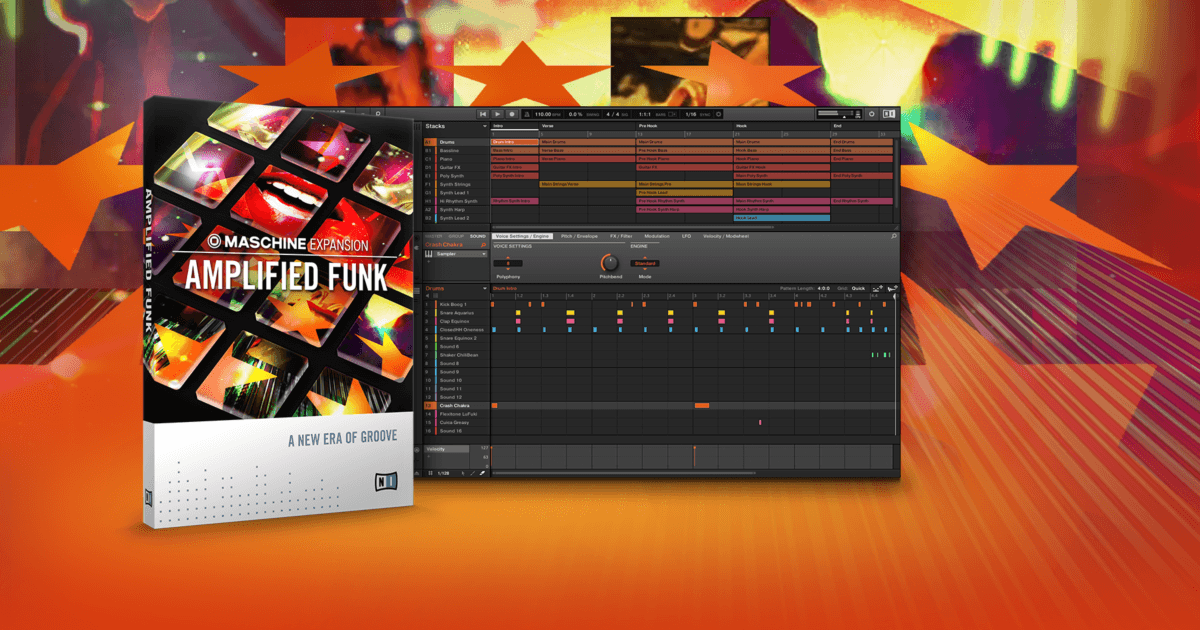Expand the Drums group dropdown in the pattern editor
This screenshot has height=630, width=1200.
(484, 288)
